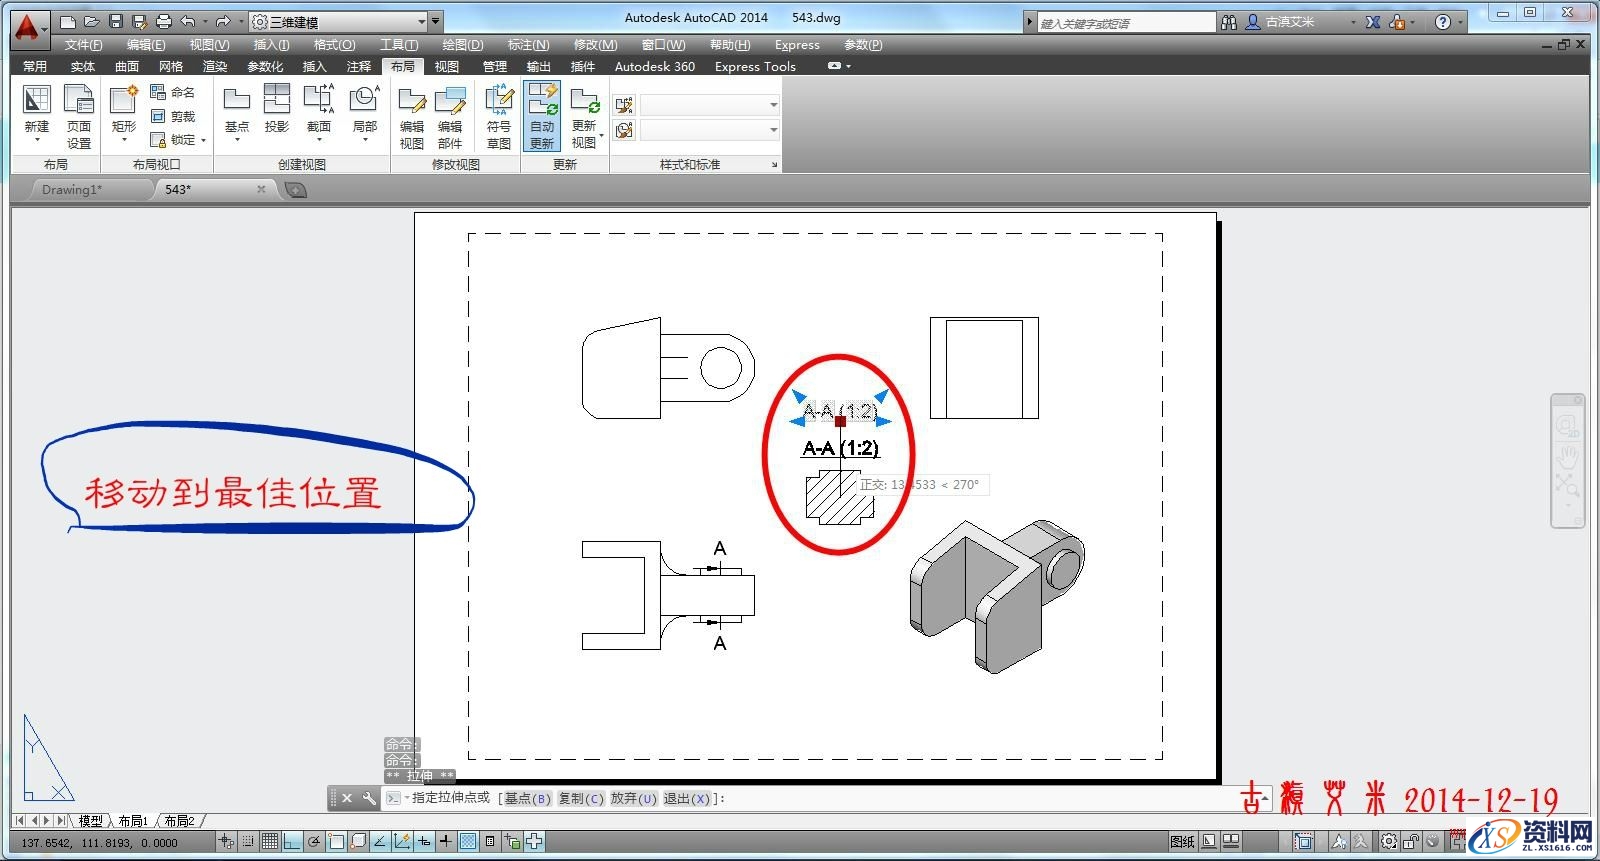Click the 编辑视图 (Edit View) icon
Image resolution: width=1600 pixels, height=861 pixels.
pos(412,116)
